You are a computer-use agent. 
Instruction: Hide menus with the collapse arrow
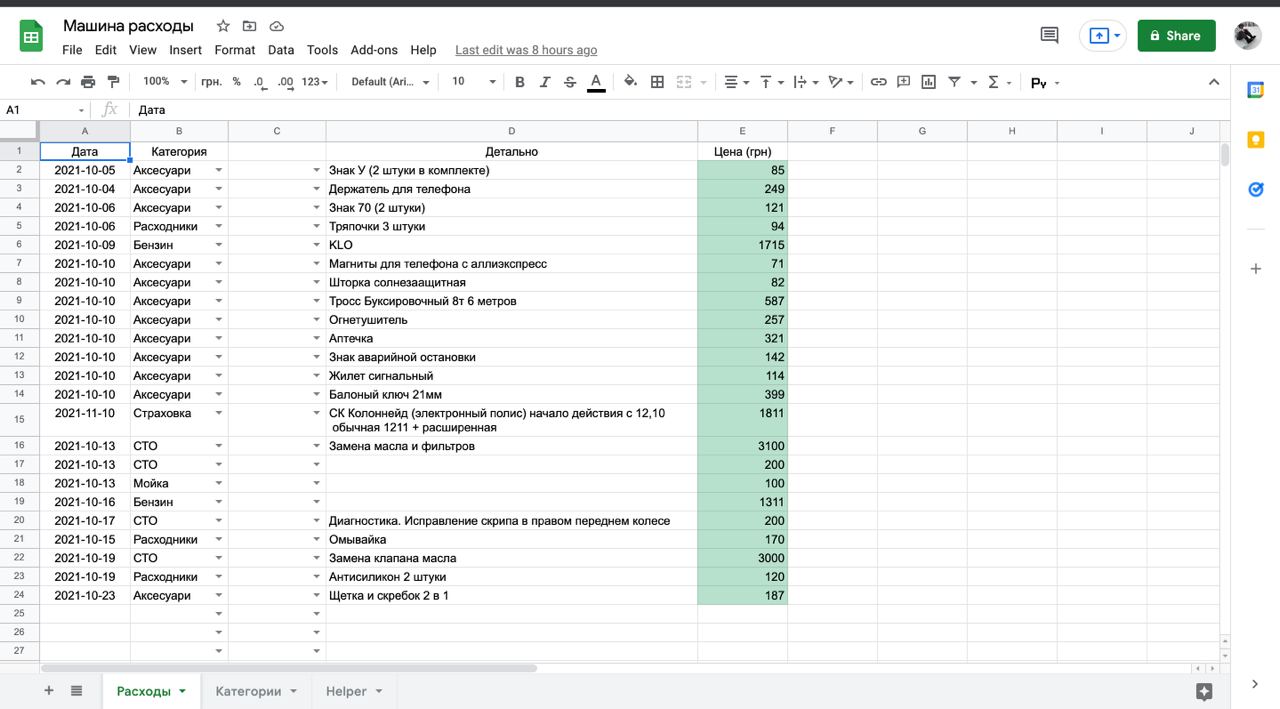coord(1214,82)
